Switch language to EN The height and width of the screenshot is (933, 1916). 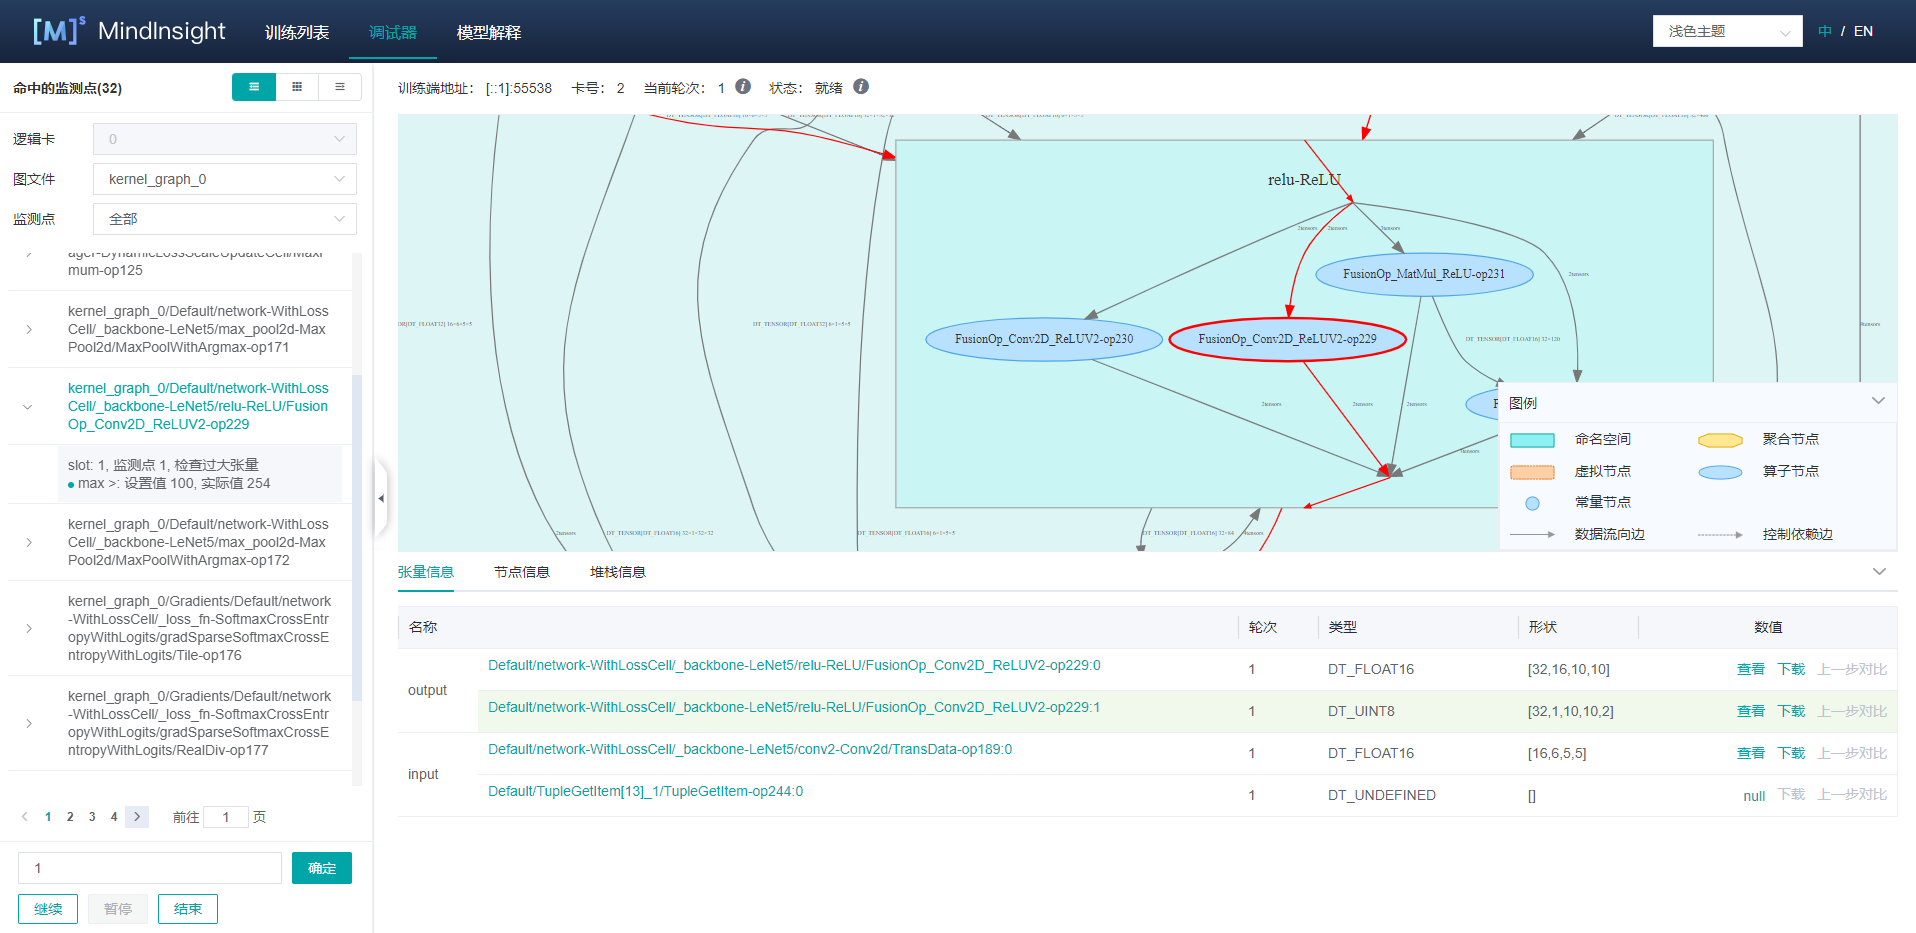1863,31
